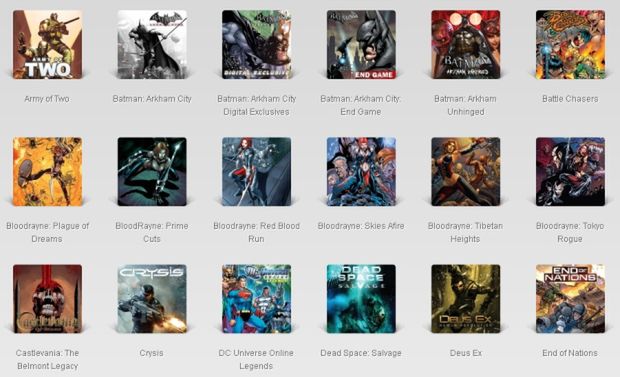This screenshot has height=377, width=620.
Task: Select the Batman: Arkham City cover art
Action: tap(152, 45)
